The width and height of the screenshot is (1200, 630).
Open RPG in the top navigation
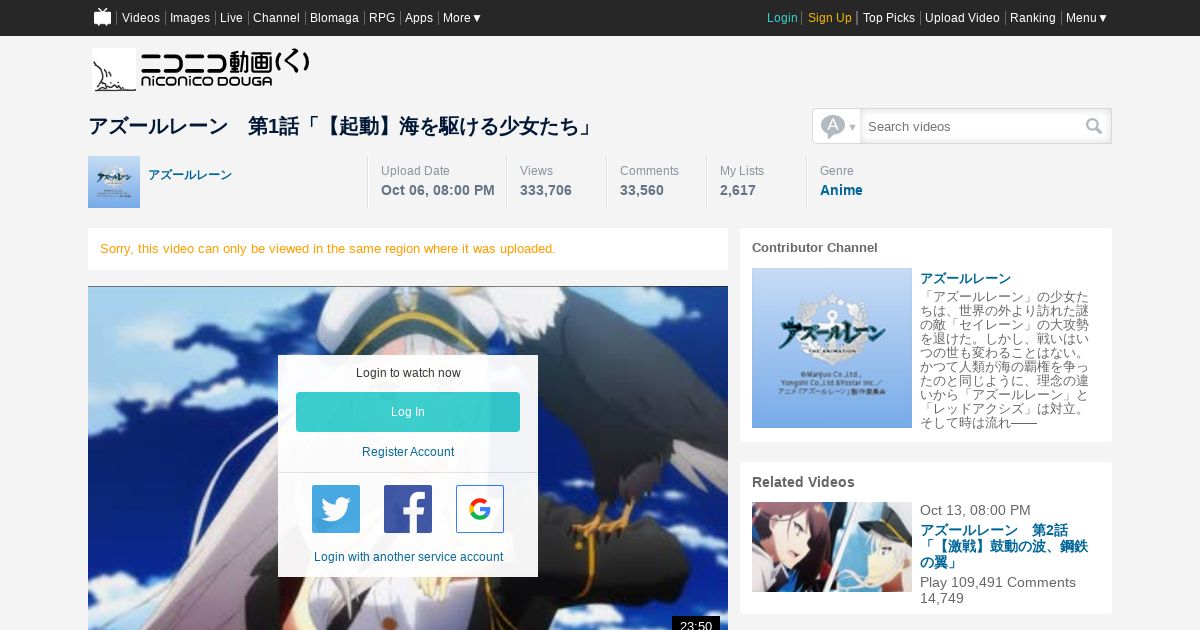pos(382,18)
